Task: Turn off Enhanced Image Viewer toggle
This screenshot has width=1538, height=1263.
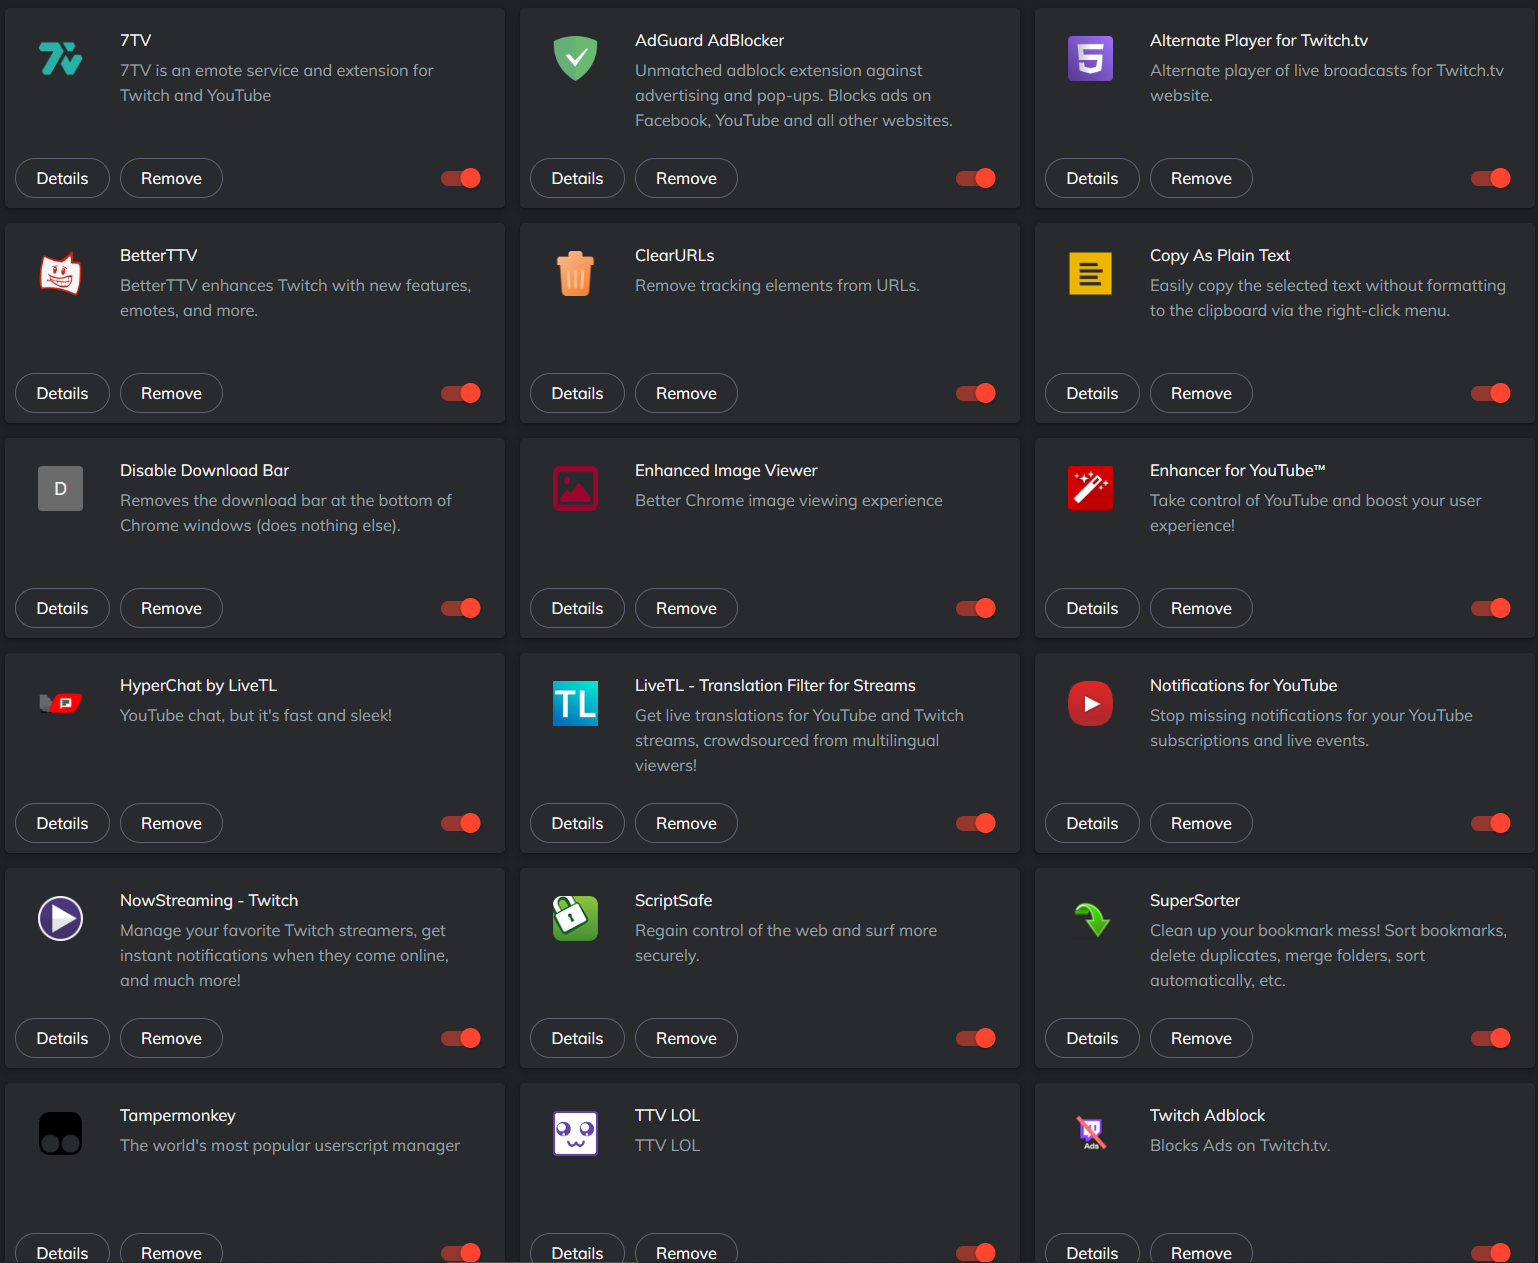Action: (x=976, y=608)
